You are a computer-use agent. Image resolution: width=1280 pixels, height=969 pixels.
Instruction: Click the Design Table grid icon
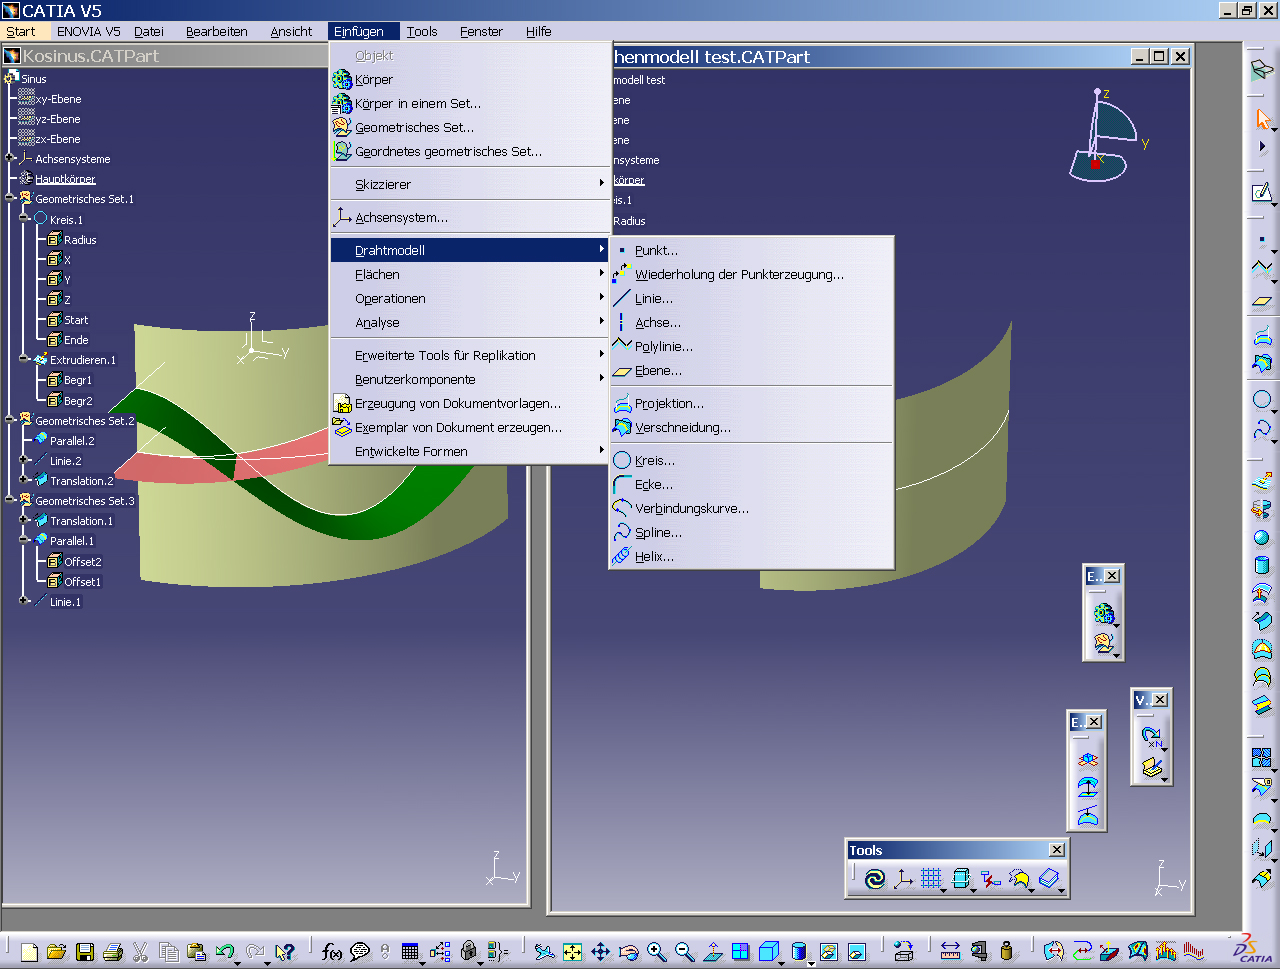click(x=410, y=951)
